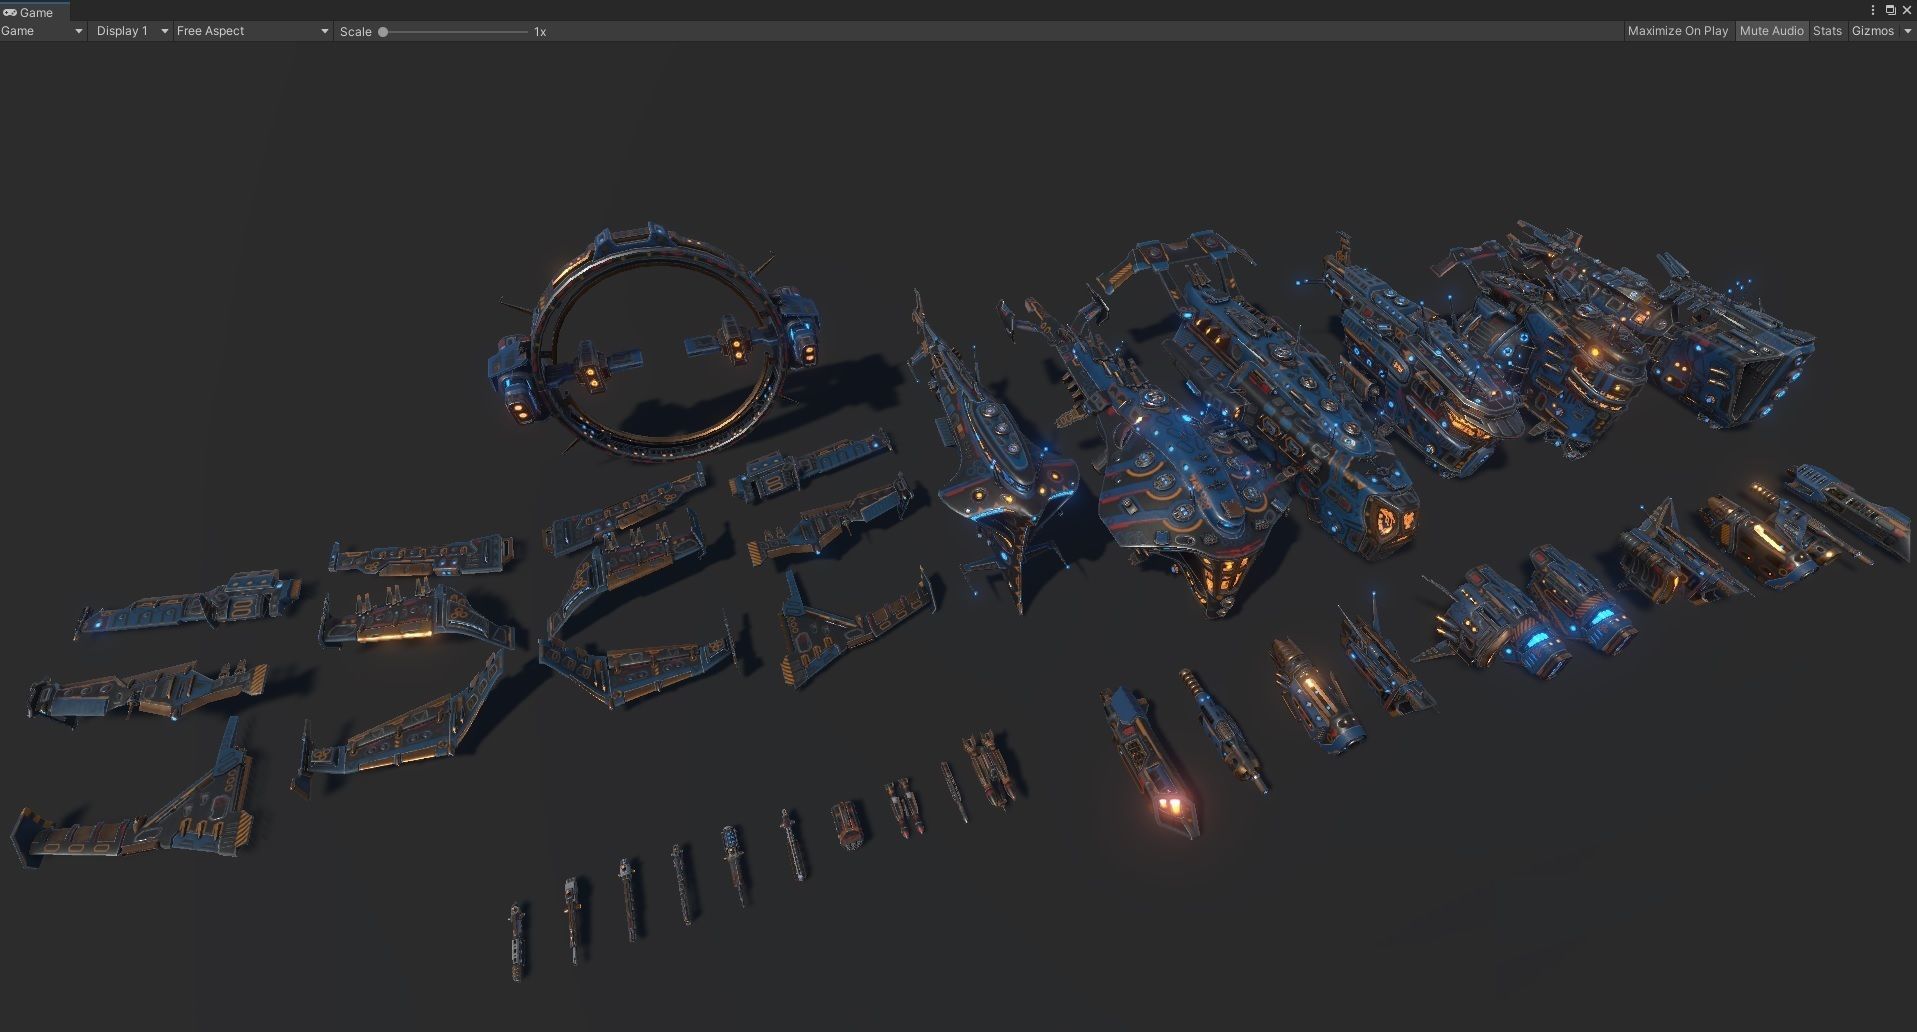This screenshot has height=1032, width=1917.
Task: Open the Free Aspect ratio dropdown
Action: [252, 31]
